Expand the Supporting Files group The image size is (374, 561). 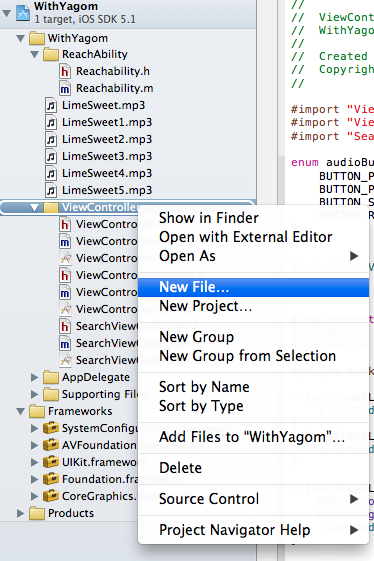tap(34, 394)
